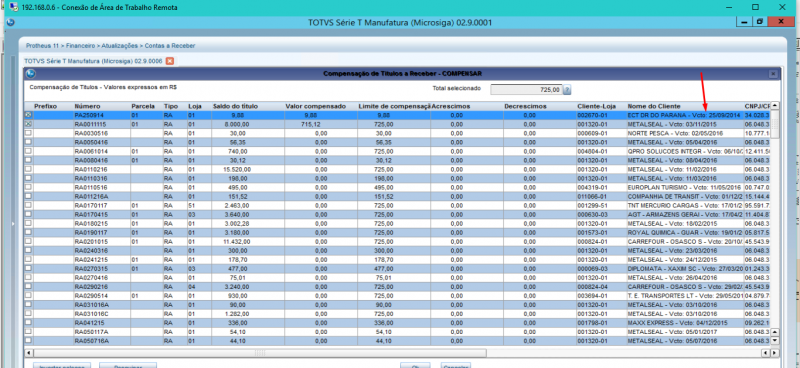Click the RA011216A número cell
This screenshot has width=800, height=368.
tap(101, 197)
